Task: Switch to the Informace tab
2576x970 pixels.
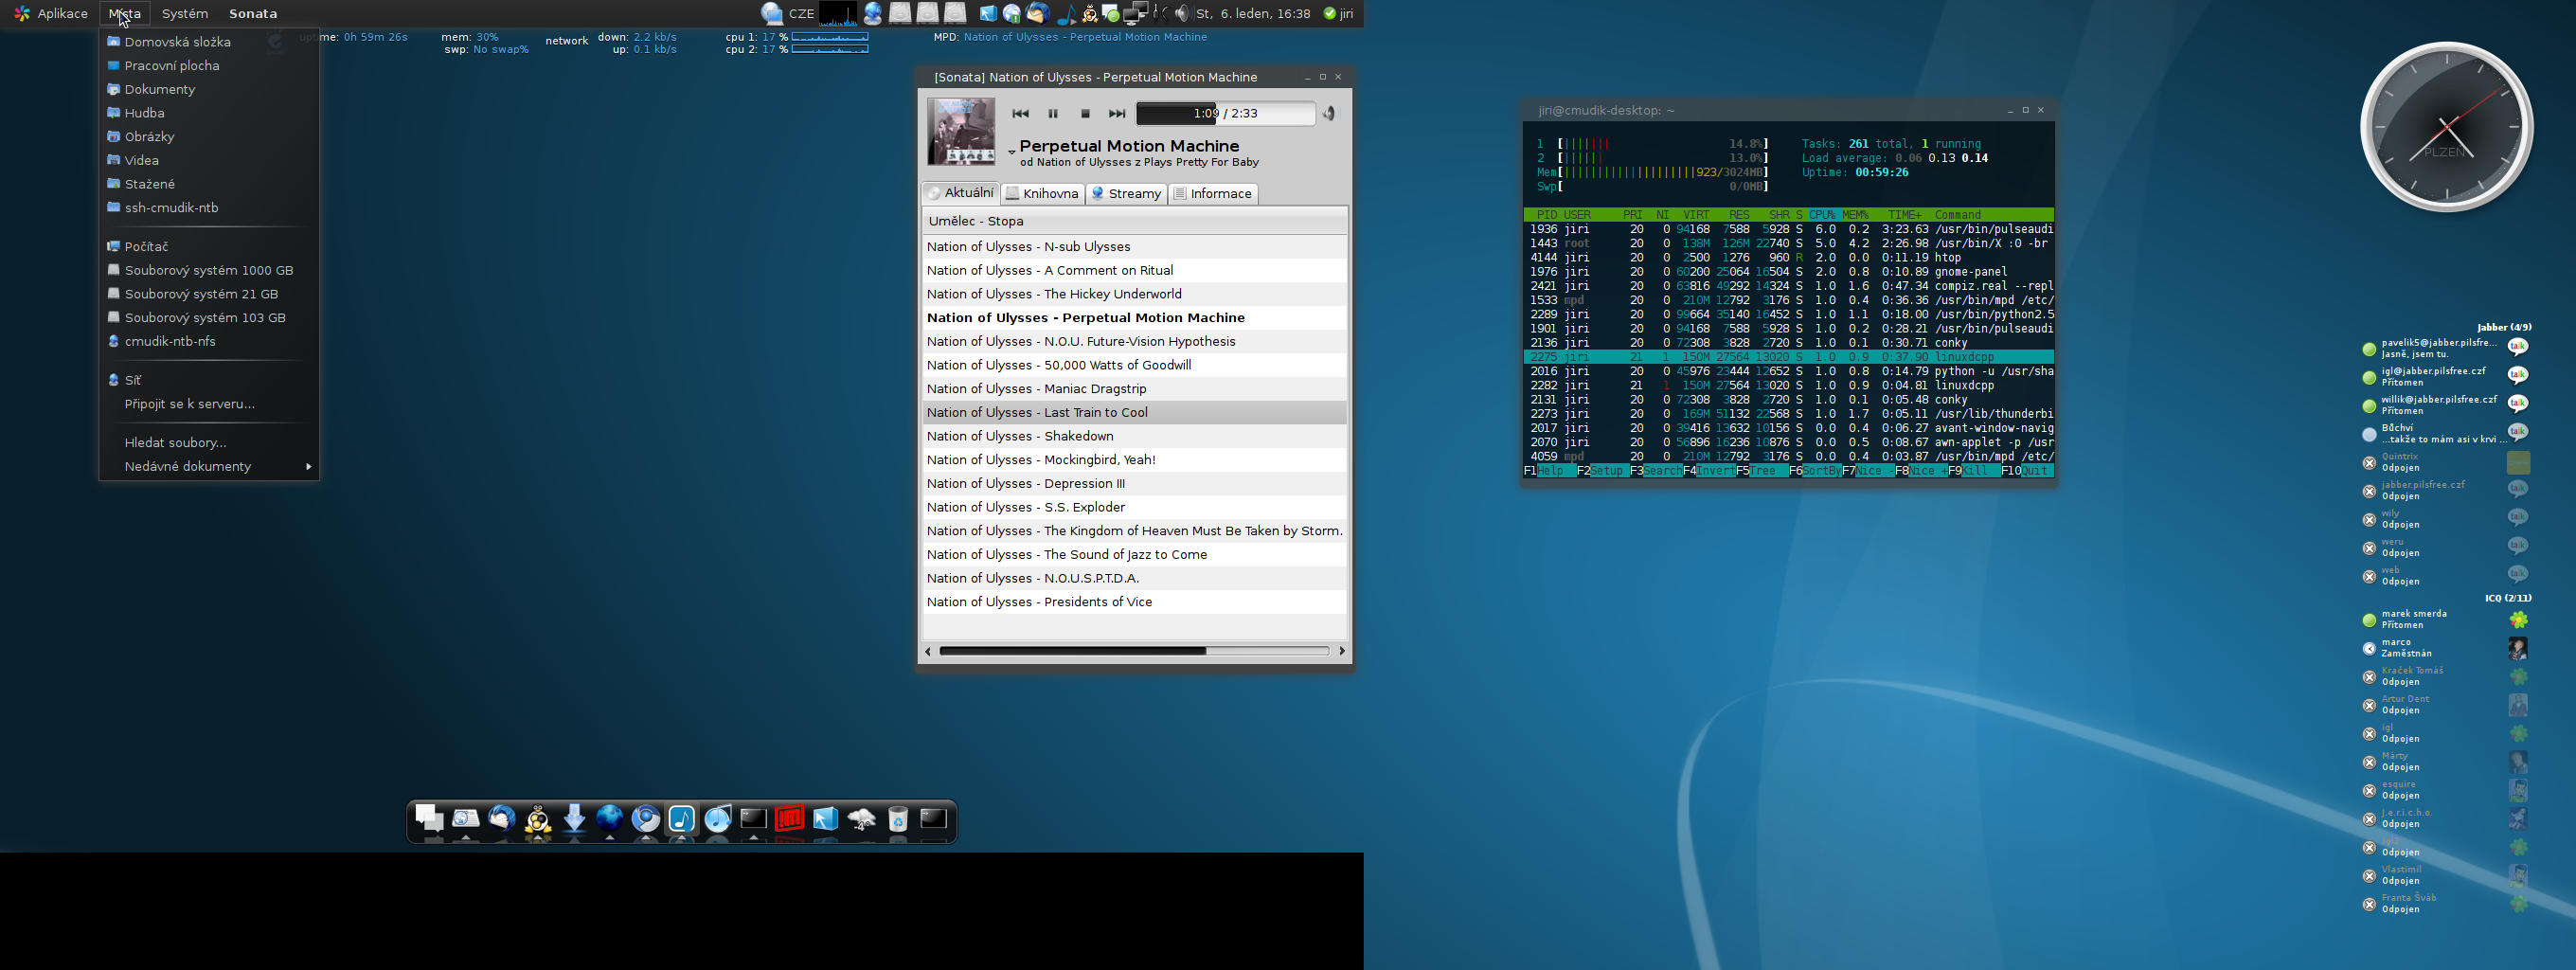Action: coord(1212,194)
